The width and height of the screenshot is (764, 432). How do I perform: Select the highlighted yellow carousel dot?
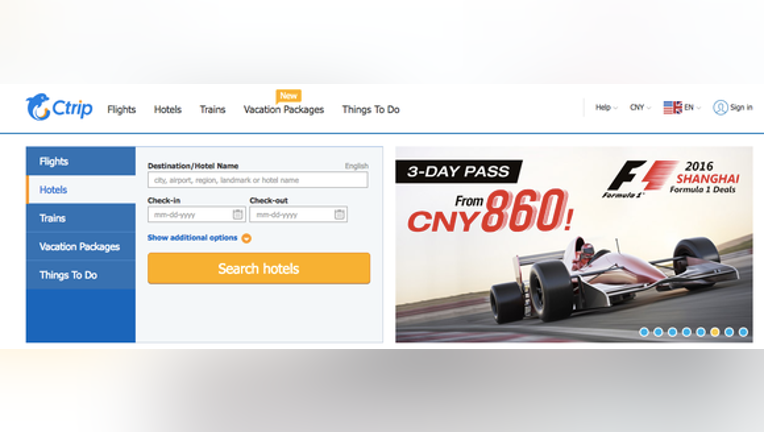tap(715, 332)
